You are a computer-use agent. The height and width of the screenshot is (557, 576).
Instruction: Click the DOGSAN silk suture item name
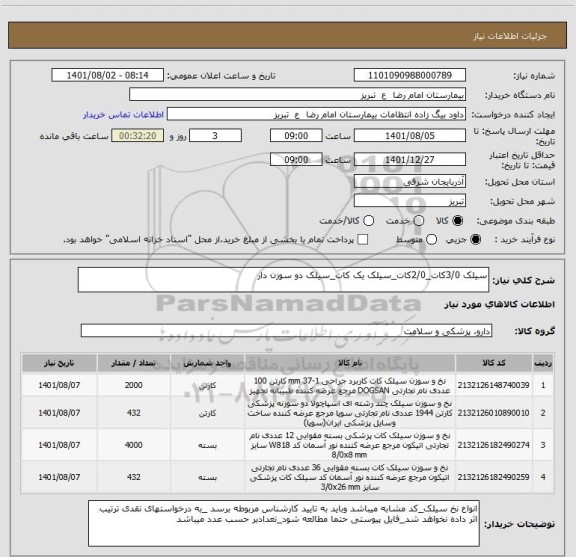coord(350,385)
